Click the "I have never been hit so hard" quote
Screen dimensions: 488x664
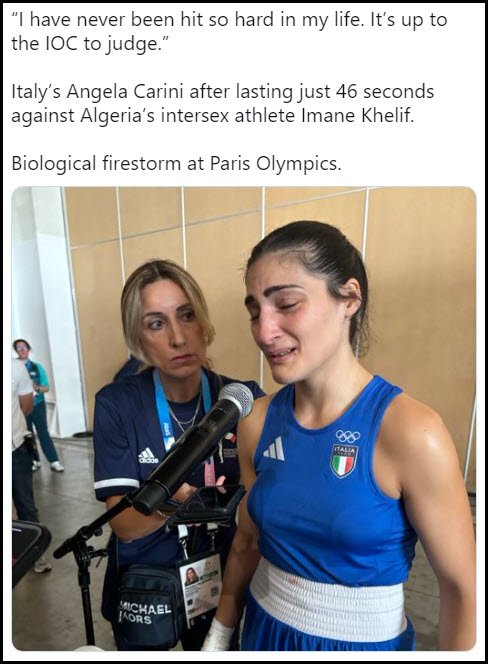tap(229, 31)
